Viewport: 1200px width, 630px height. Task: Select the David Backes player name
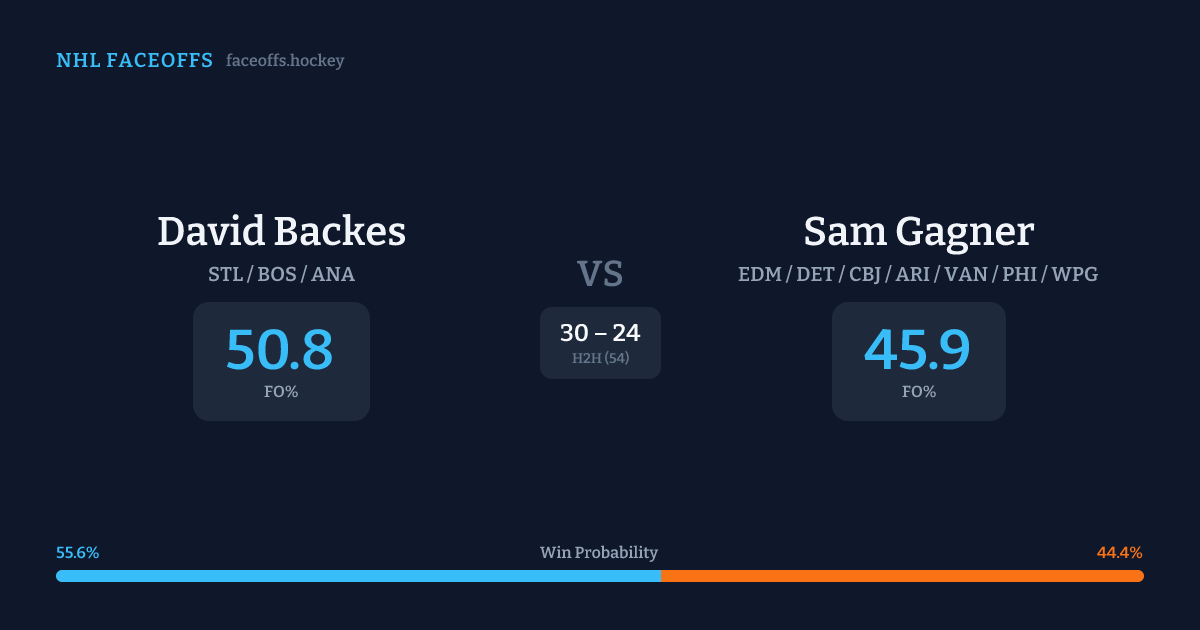point(281,232)
